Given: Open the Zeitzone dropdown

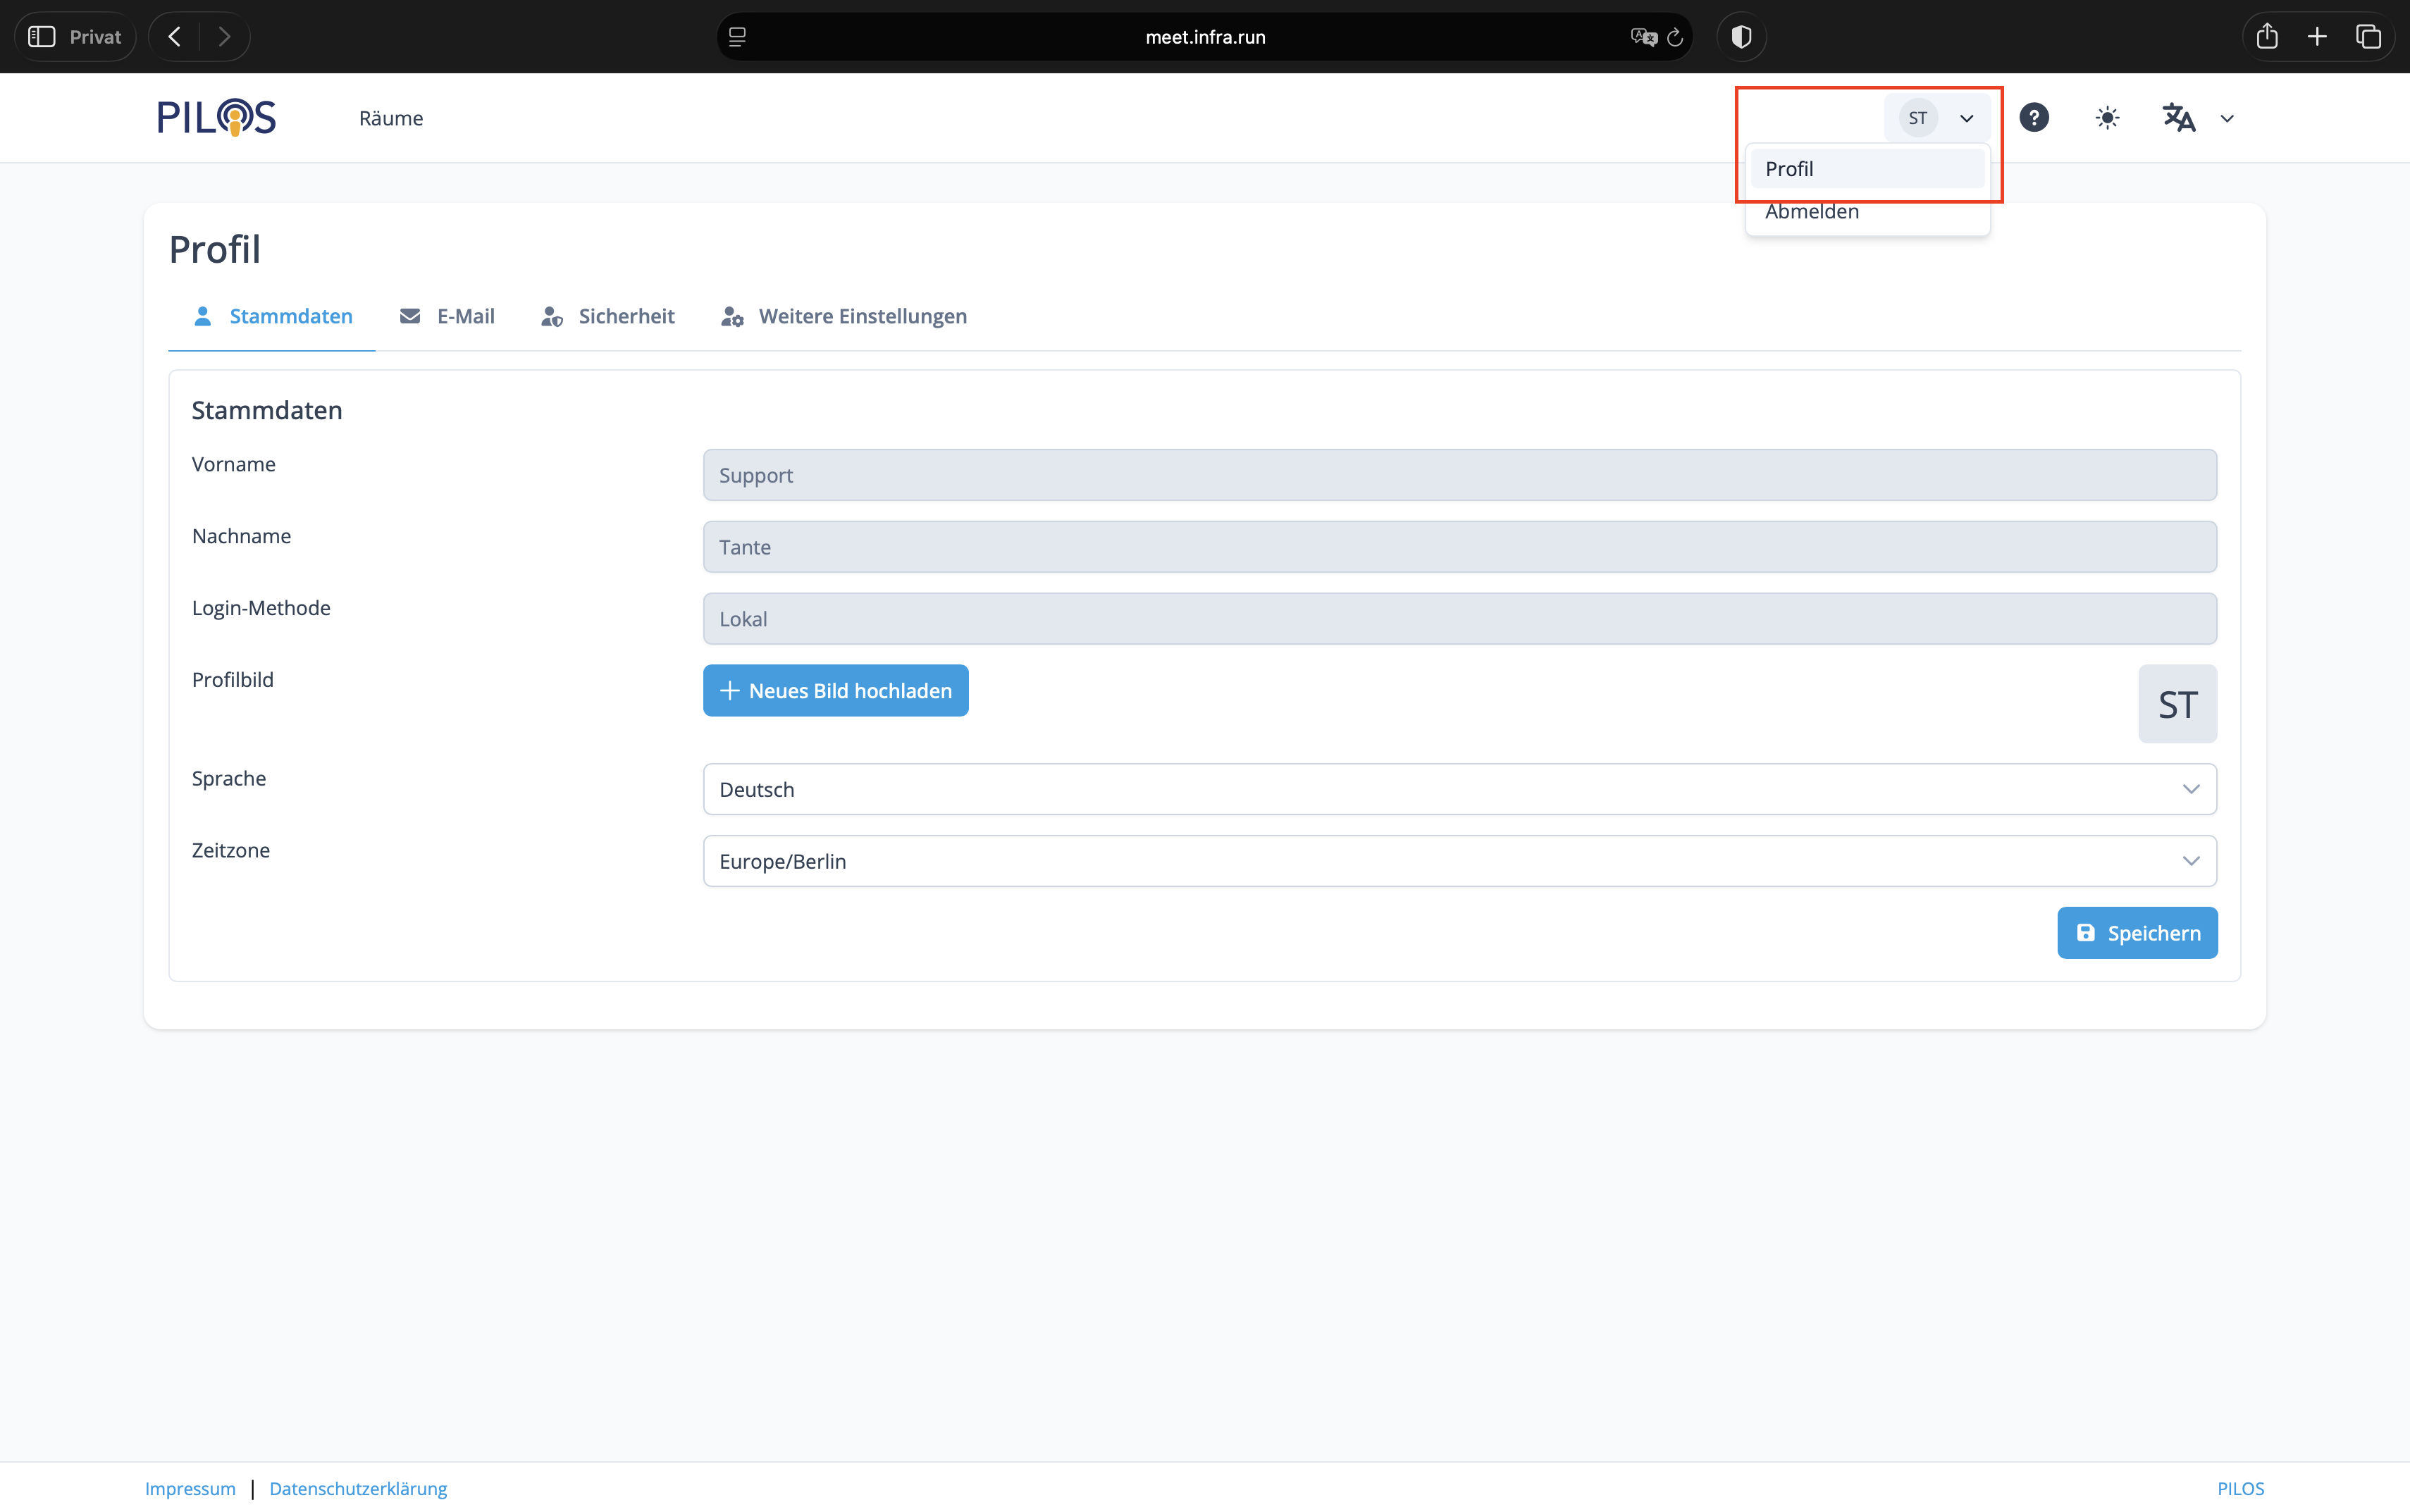Looking at the screenshot, I should (1459, 861).
